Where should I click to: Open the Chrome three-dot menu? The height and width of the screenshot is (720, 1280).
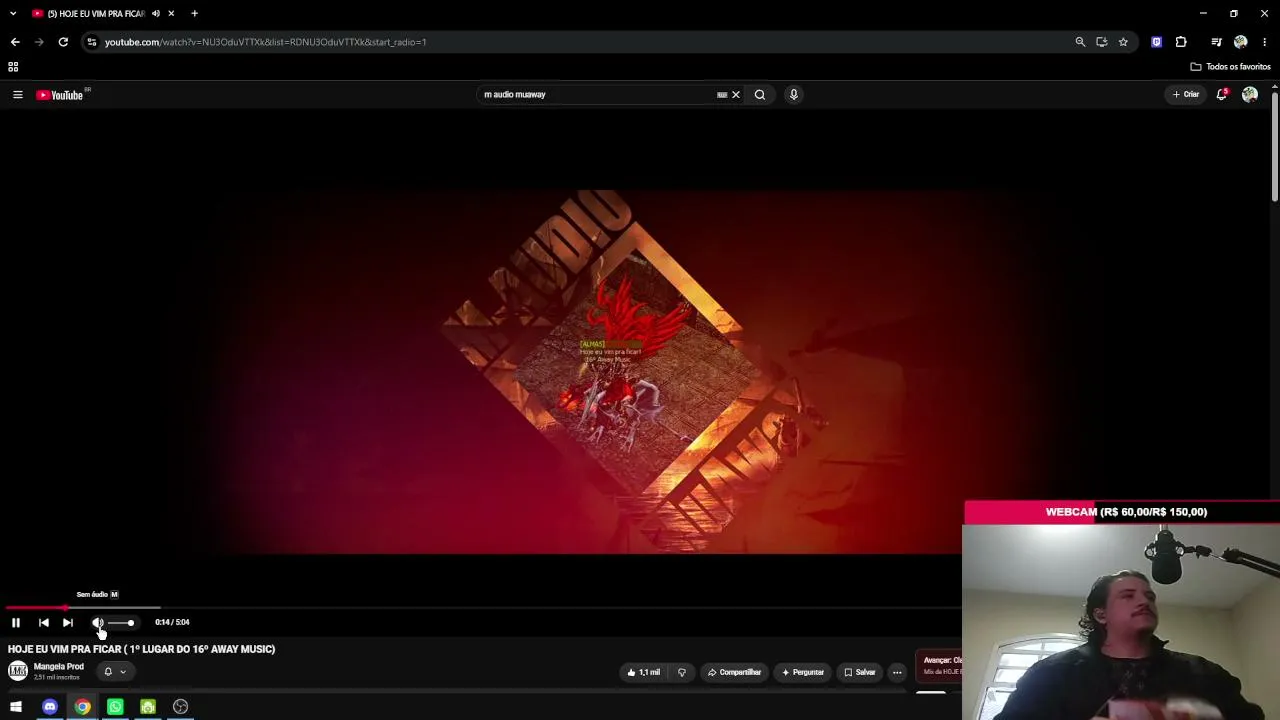(x=1265, y=42)
